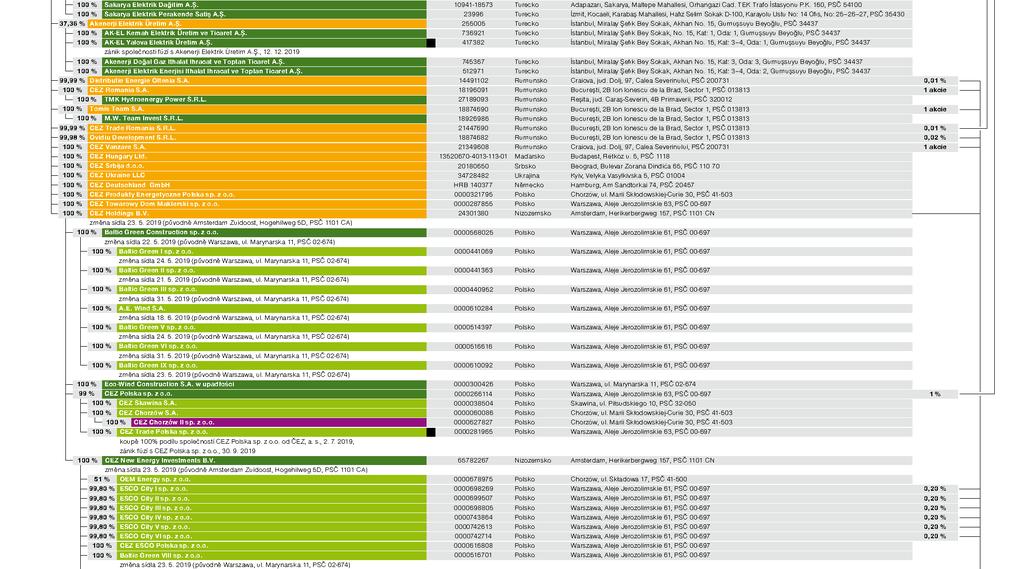Click the black marker beside AK-EL Yalova
This screenshot has width=1024, height=569.
(x=431, y=42)
